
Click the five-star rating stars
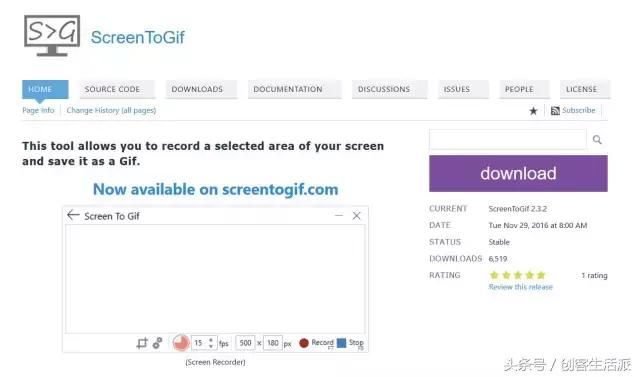pos(518,275)
